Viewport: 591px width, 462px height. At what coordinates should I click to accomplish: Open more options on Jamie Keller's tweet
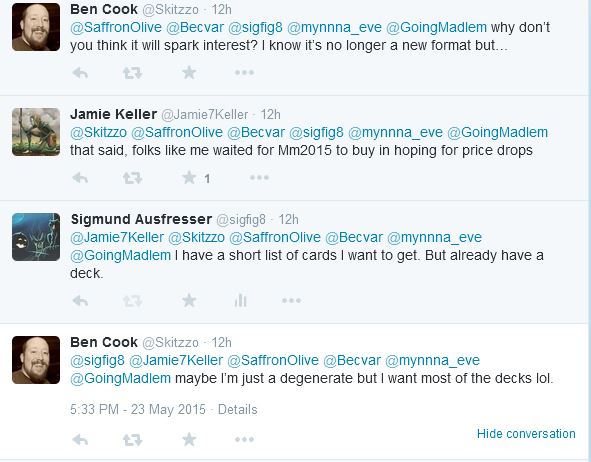[x=259, y=177]
